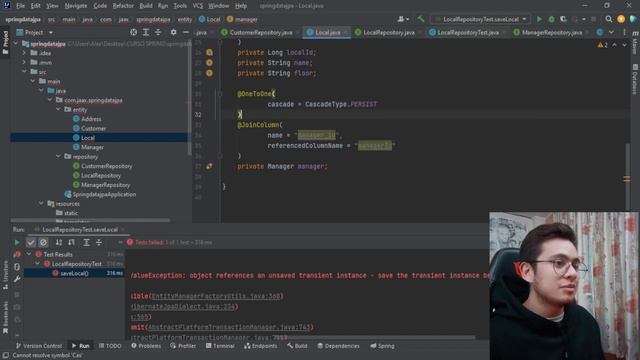Start debugging with the bug icon
This screenshot has width=640, height=360.
pyautogui.click(x=551, y=19)
